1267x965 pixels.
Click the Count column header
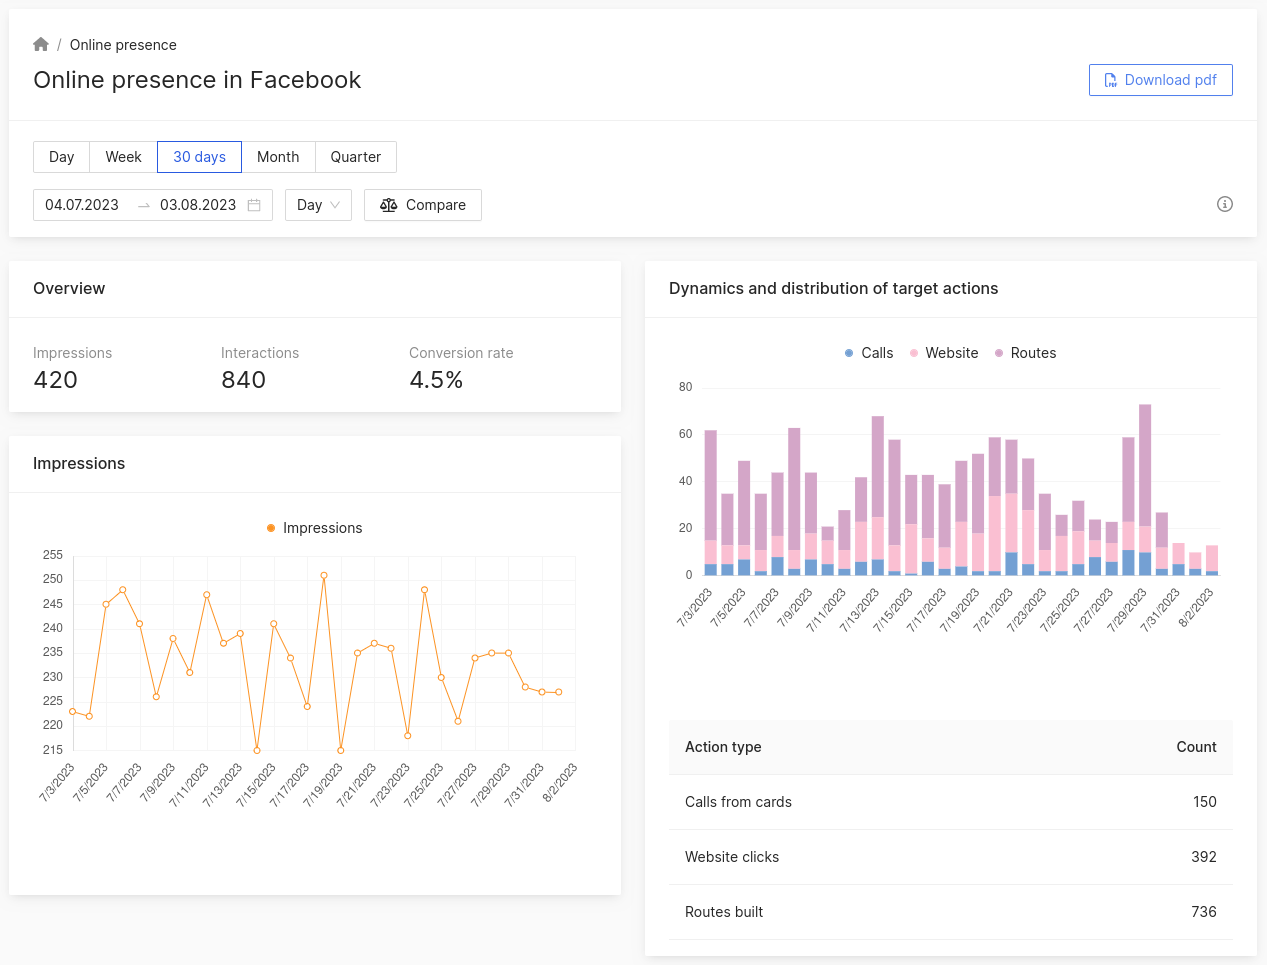[x=1196, y=747]
